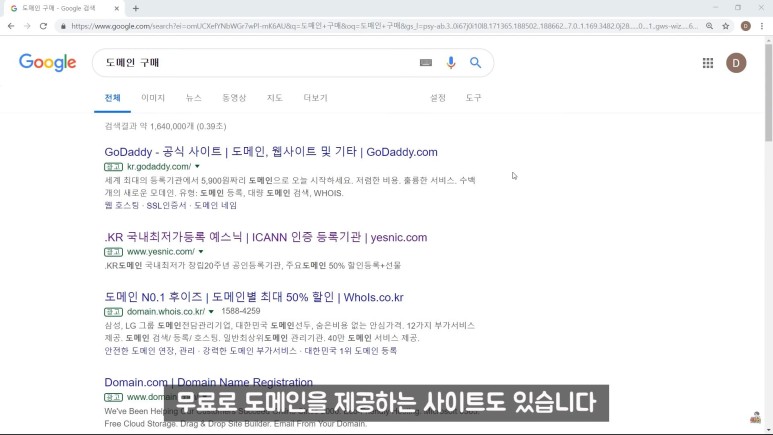The height and width of the screenshot is (435, 773).
Task: Click the padlock site info icon
Action: tap(63, 26)
